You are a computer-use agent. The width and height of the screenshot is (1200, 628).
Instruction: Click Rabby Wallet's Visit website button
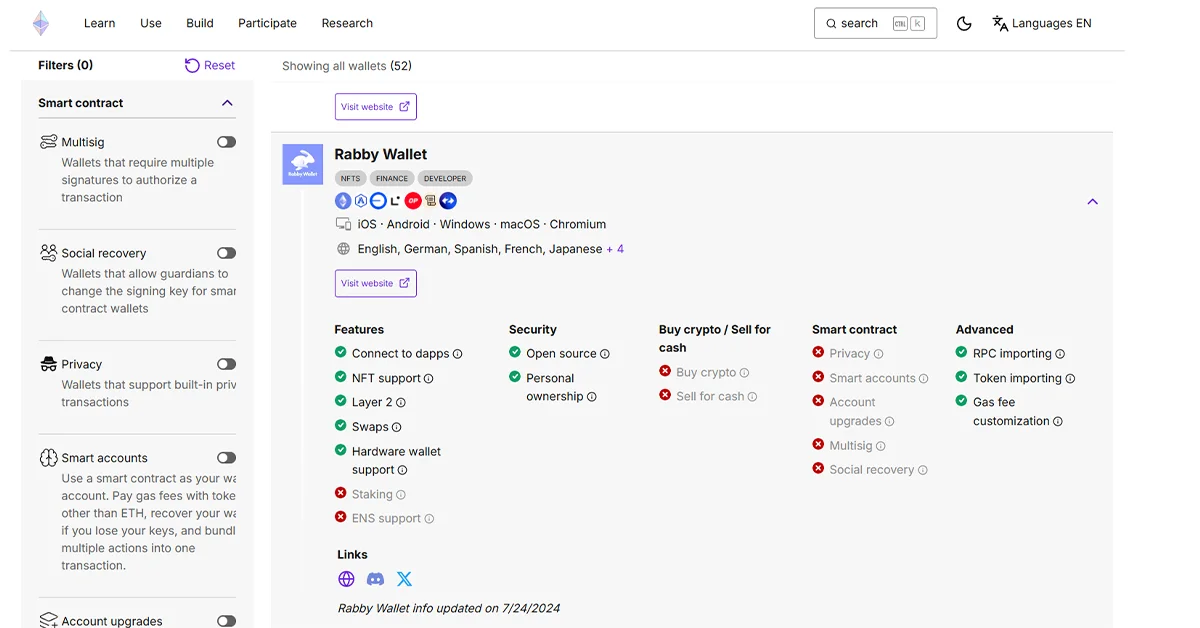tap(375, 283)
